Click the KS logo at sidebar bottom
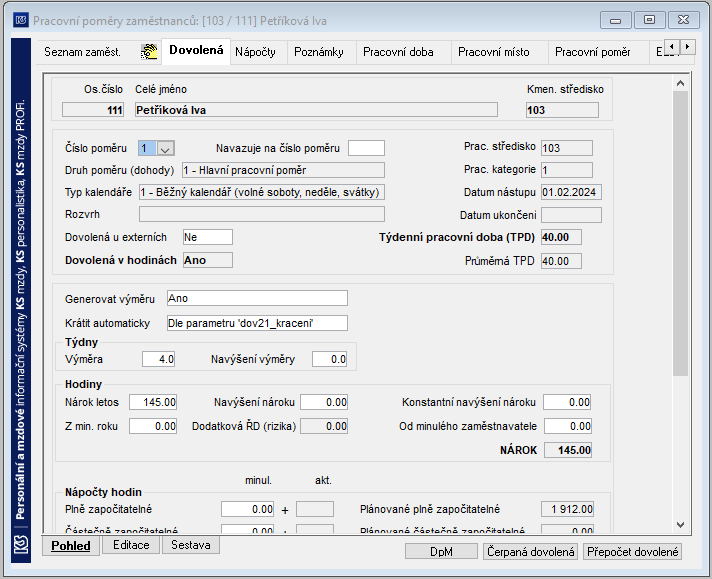 (x=21, y=544)
